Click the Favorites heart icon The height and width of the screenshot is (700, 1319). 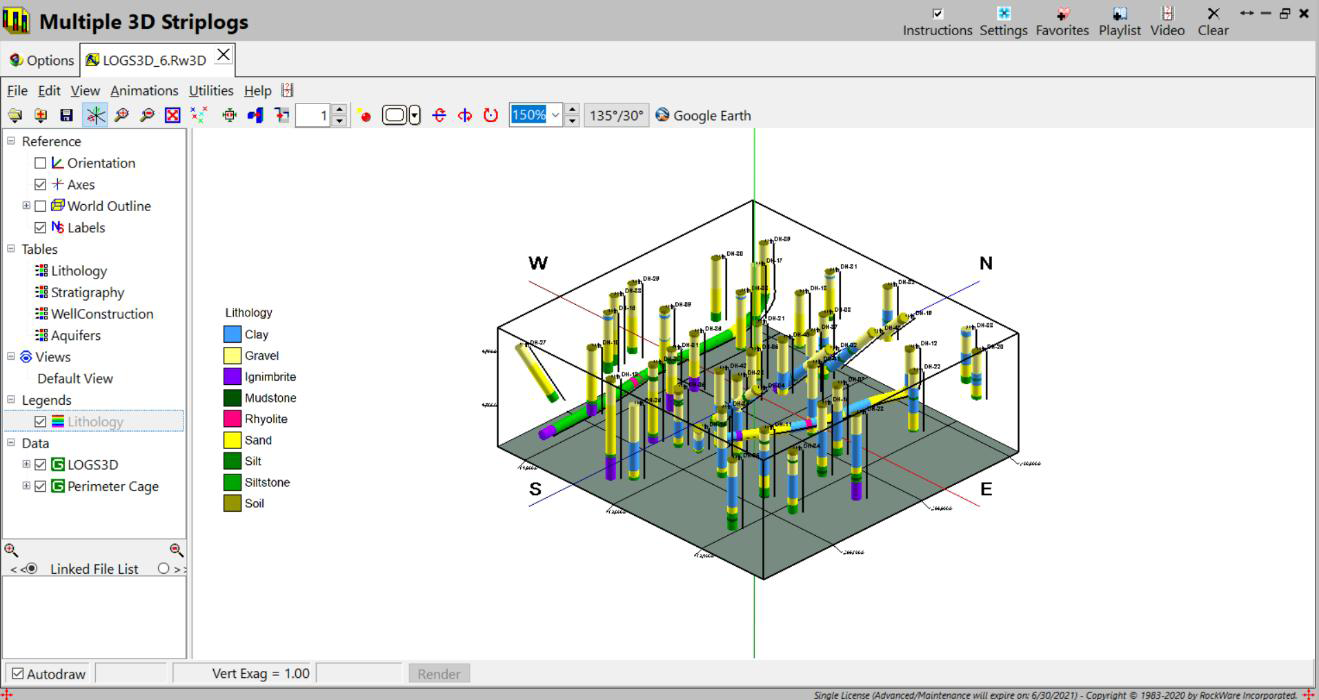click(1062, 14)
